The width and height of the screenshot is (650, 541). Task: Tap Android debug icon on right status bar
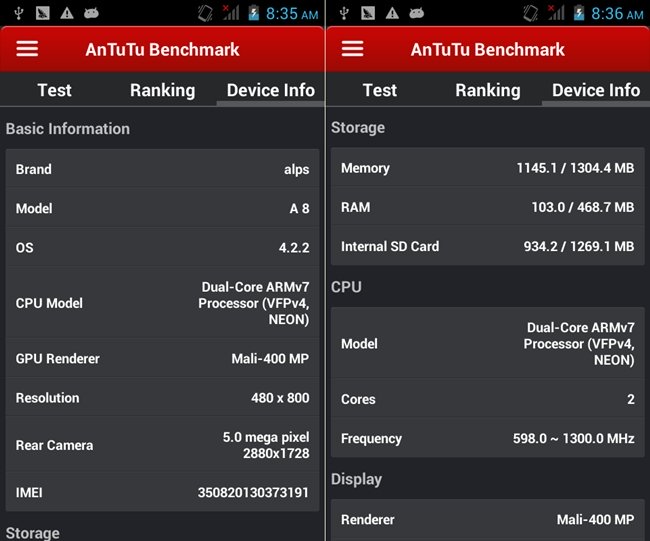(x=418, y=14)
